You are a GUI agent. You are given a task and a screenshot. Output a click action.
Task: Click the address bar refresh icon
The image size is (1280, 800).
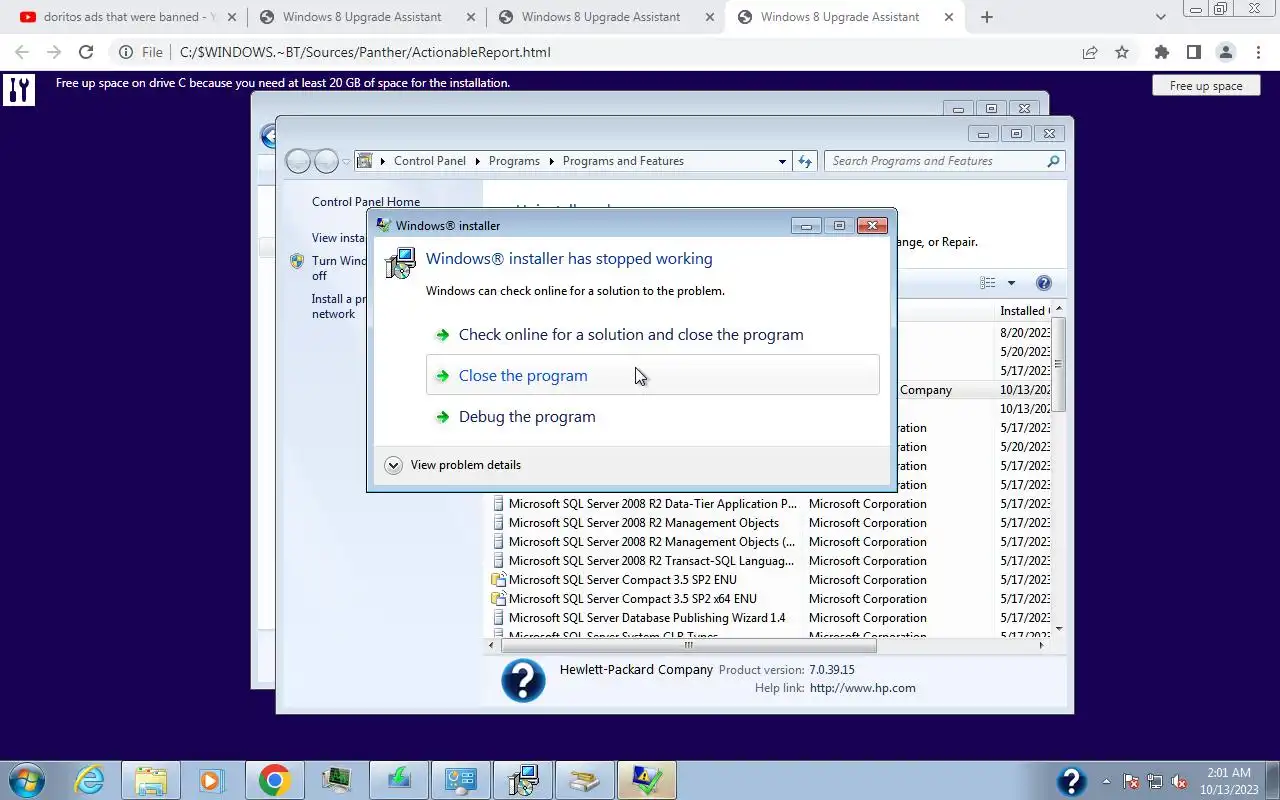[805, 161]
